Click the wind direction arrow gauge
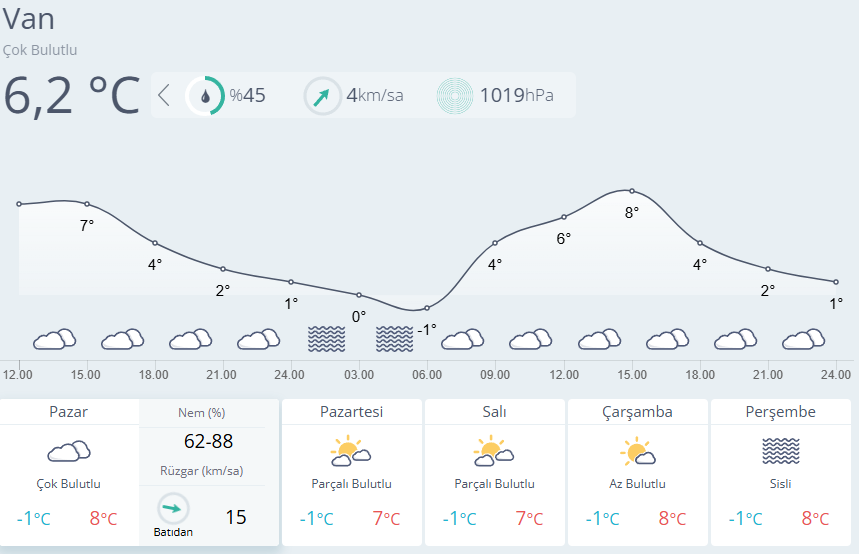Image resolution: width=859 pixels, height=554 pixels. tap(322, 96)
